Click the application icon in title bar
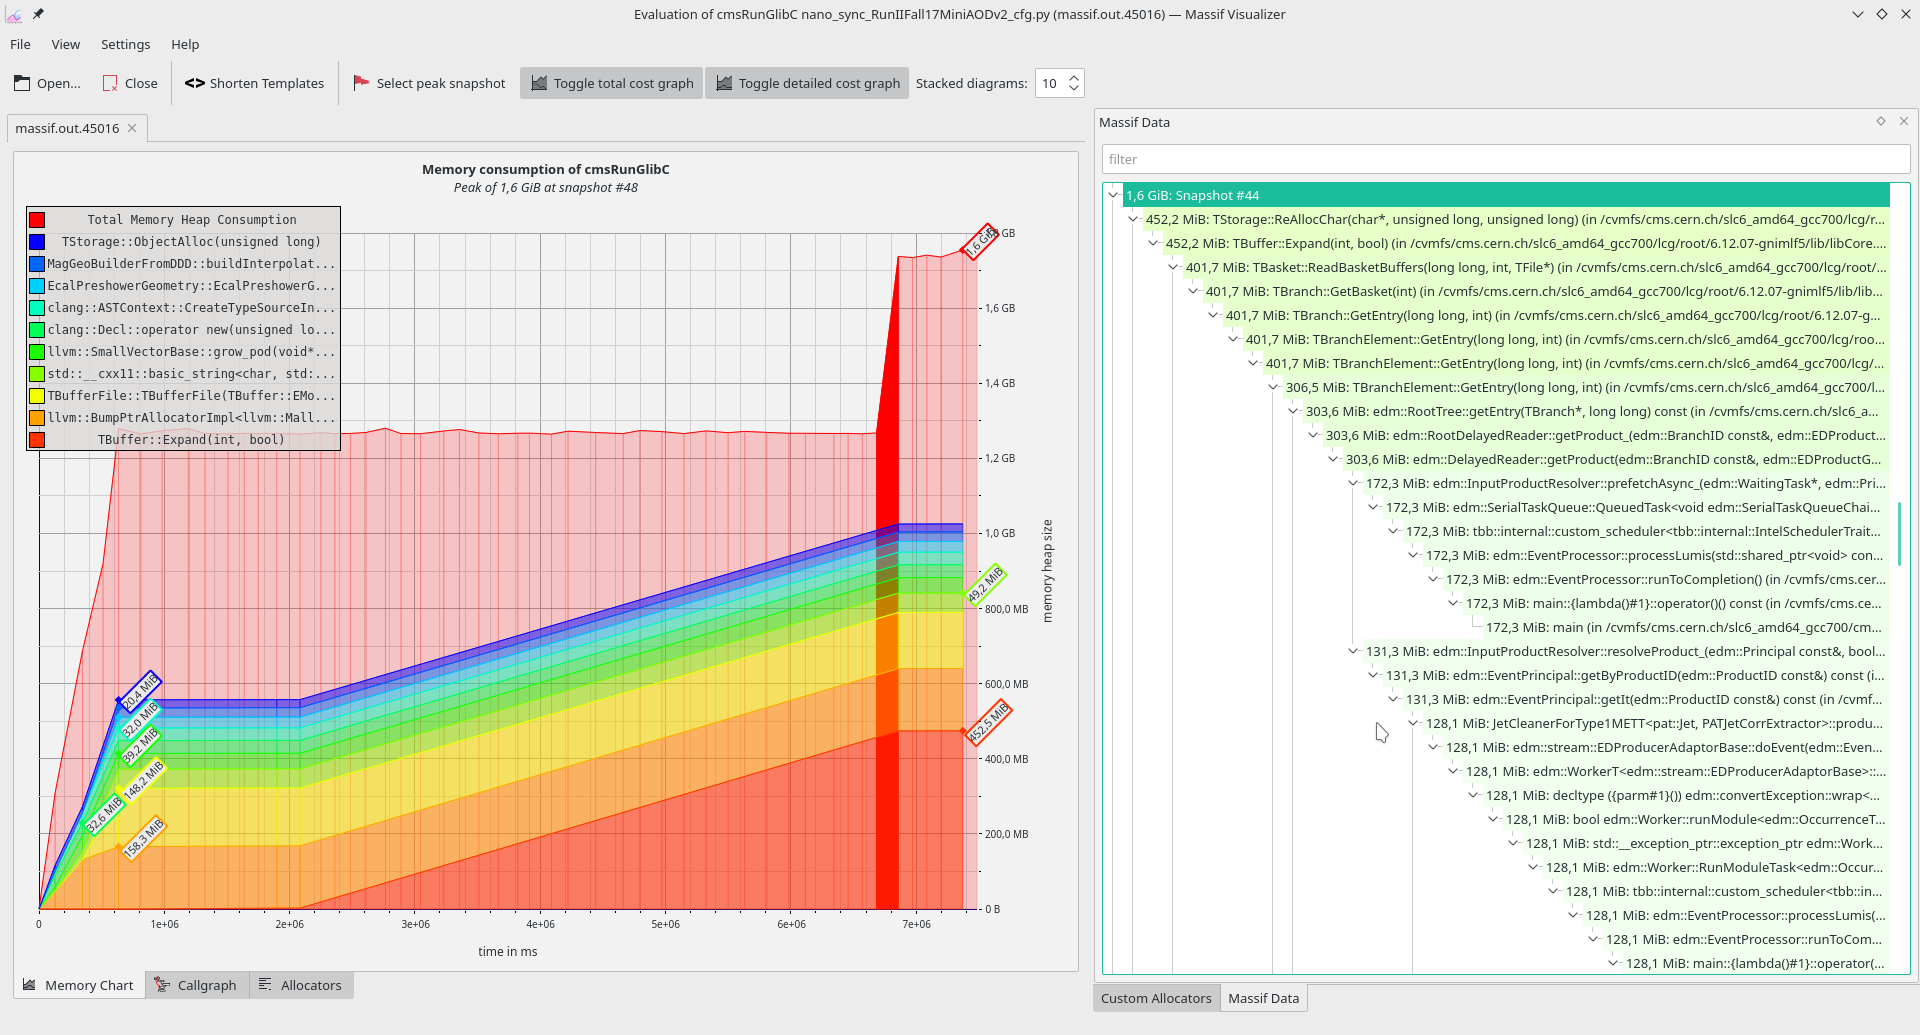The height and width of the screenshot is (1035, 1920). click(x=14, y=14)
